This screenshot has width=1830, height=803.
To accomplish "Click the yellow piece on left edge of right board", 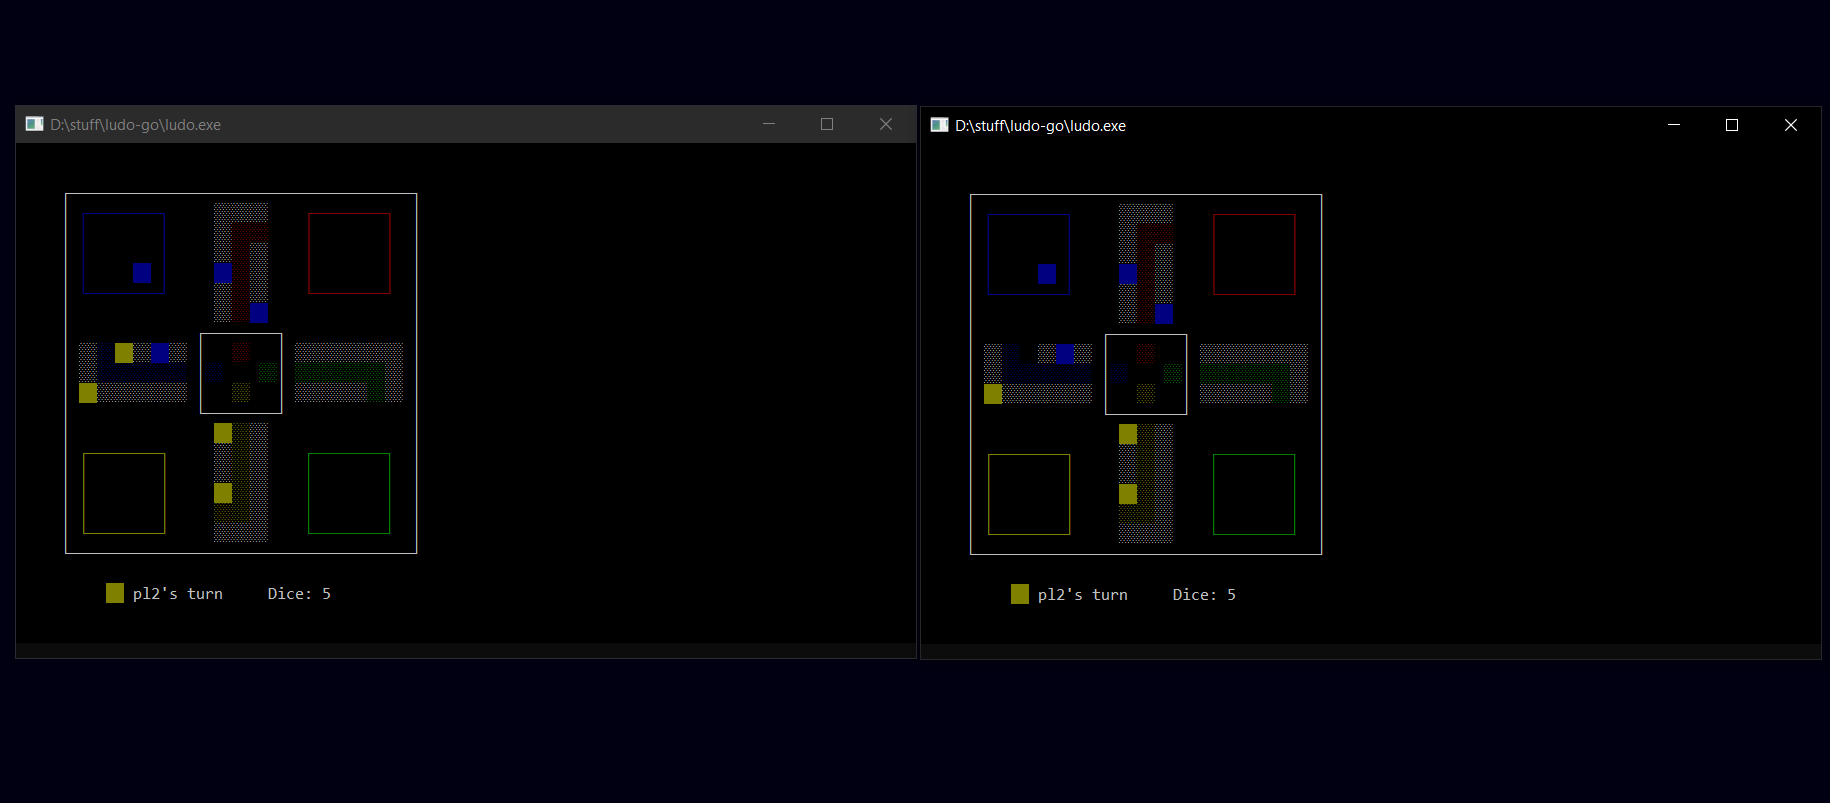I will point(993,394).
